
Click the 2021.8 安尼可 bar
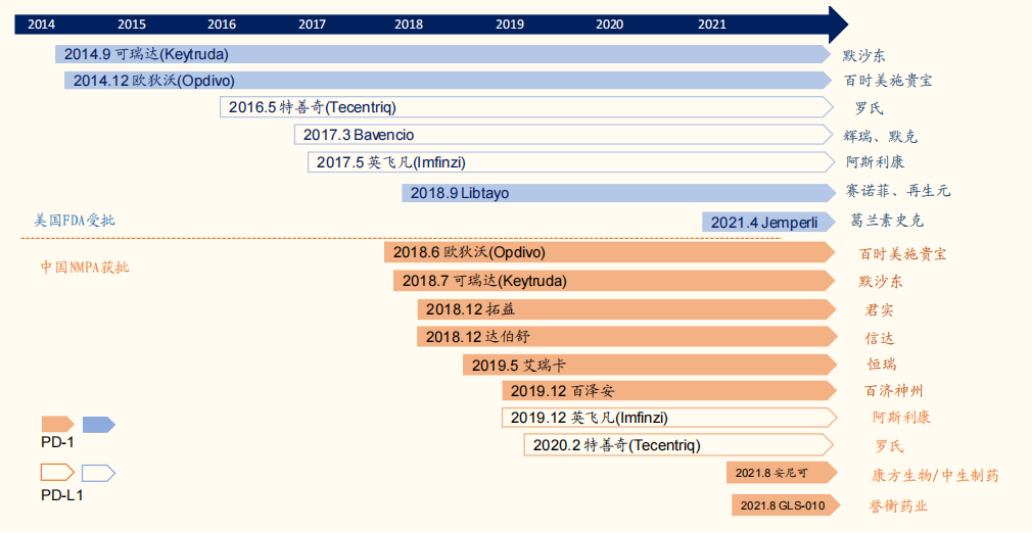tap(782, 472)
